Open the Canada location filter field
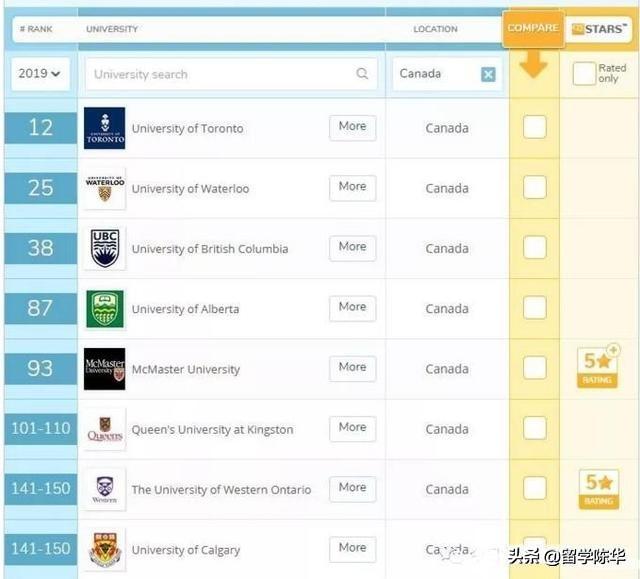 447,74
